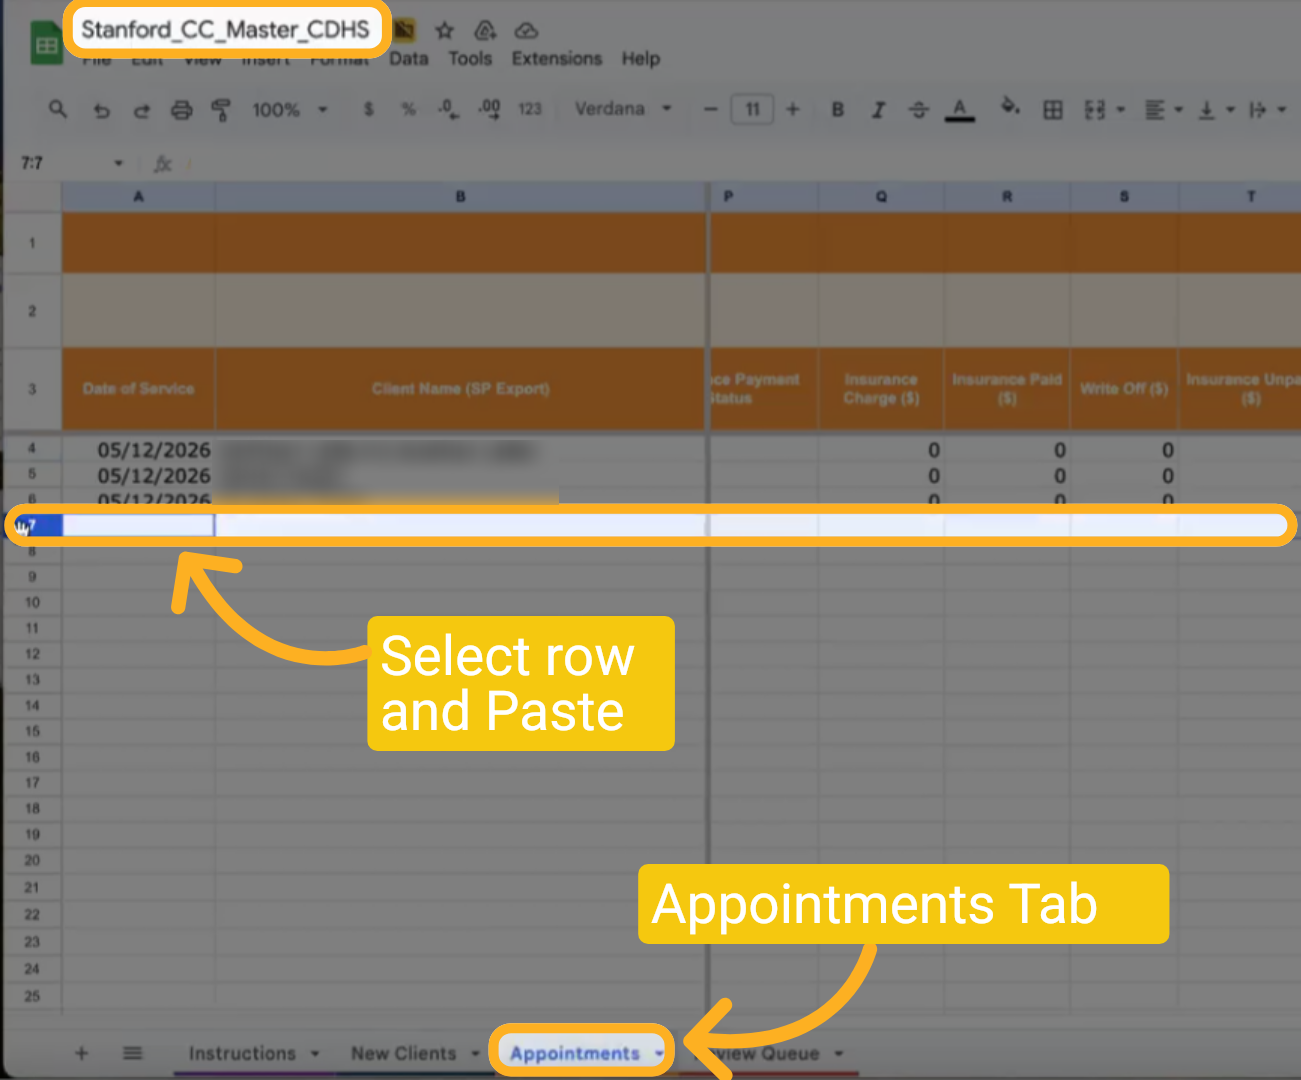Open the all sheets list
The width and height of the screenshot is (1301, 1080).
point(132,1053)
